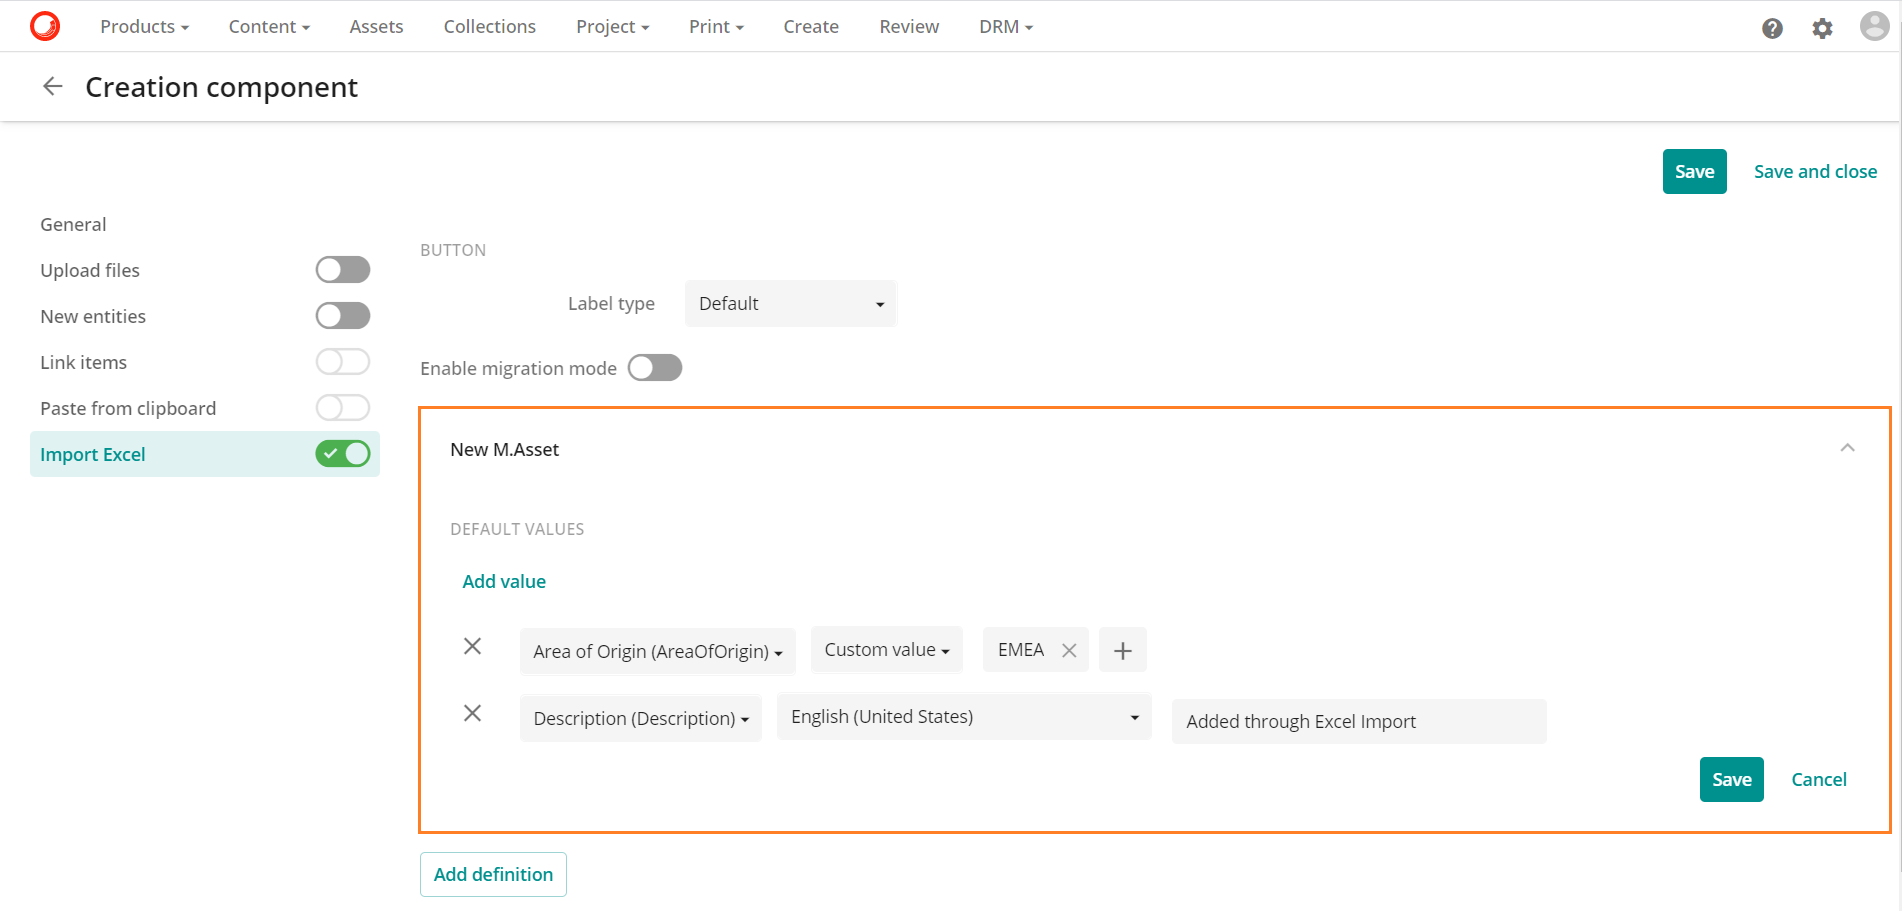Turn on Enable migration mode
This screenshot has height=911, width=1902.
pyautogui.click(x=655, y=367)
